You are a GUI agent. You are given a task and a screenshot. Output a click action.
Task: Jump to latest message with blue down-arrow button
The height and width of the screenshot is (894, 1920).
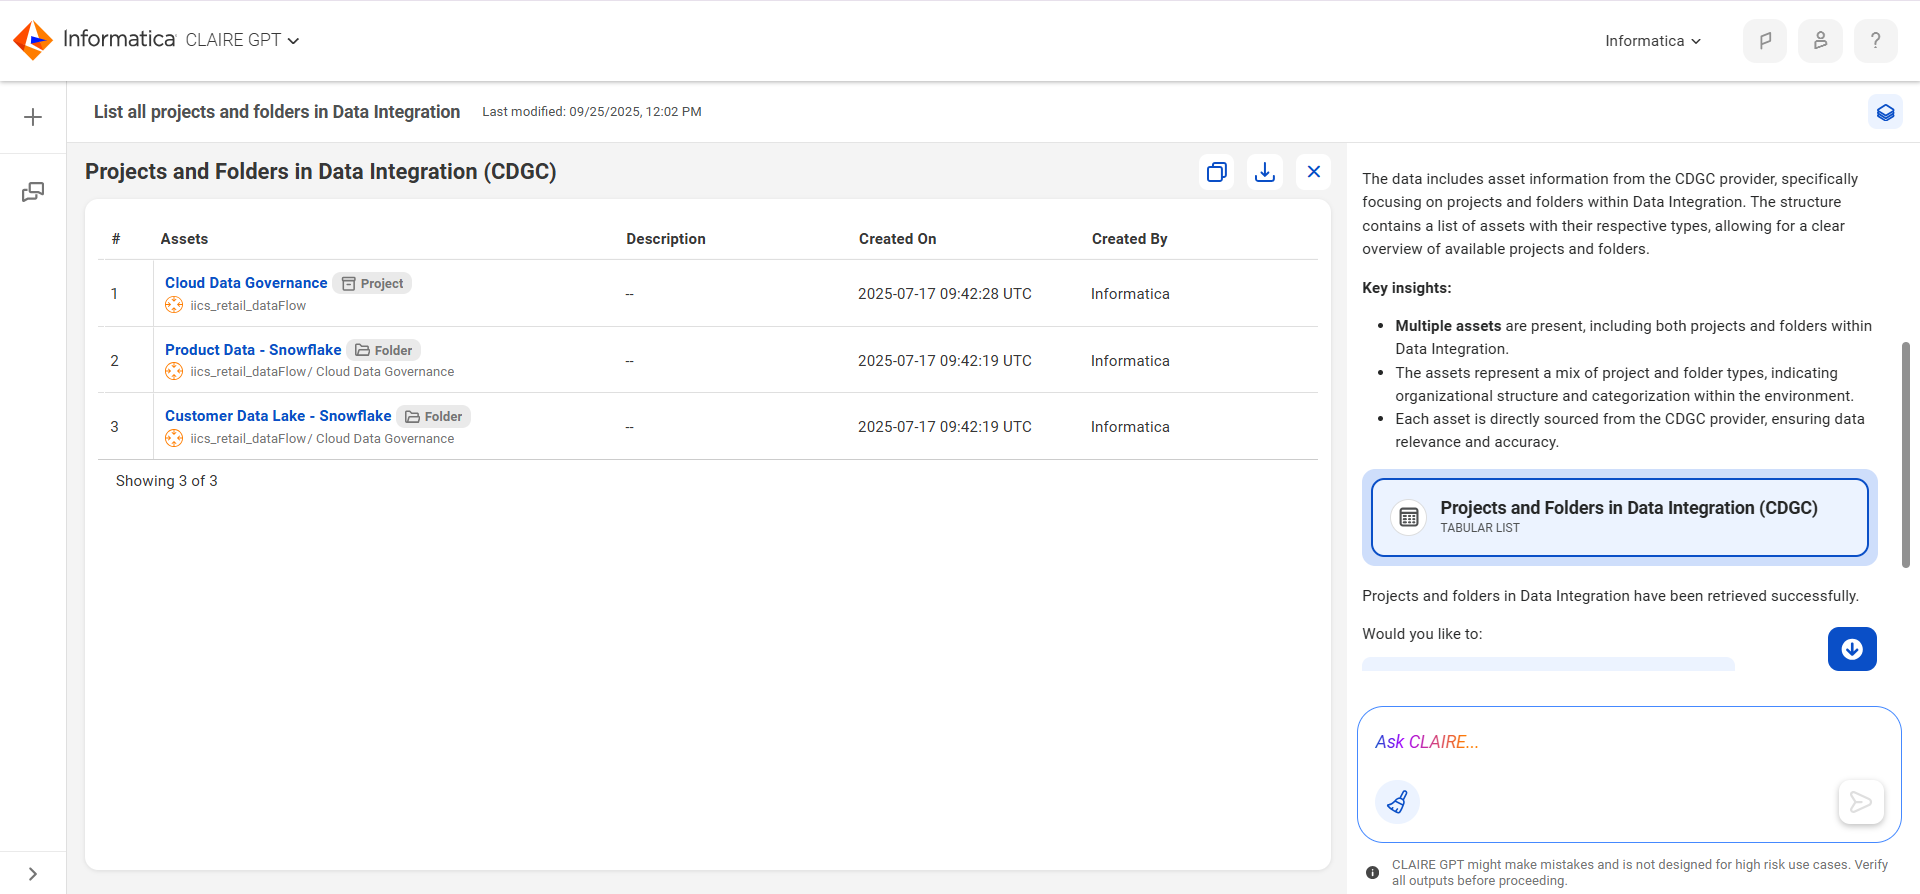coord(1852,649)
